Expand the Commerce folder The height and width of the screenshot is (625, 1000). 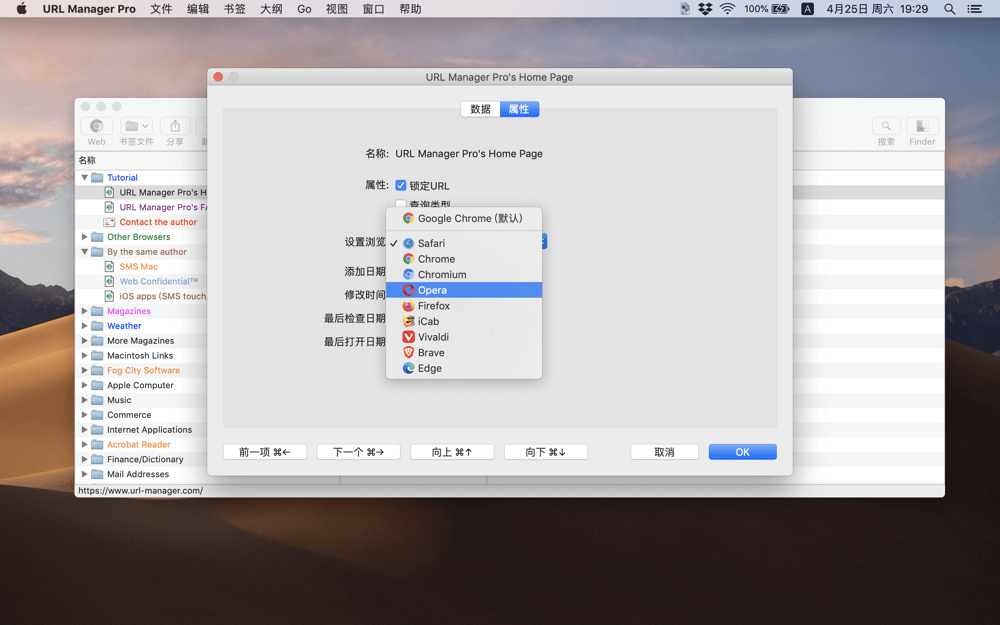click(x=84, y=415)
